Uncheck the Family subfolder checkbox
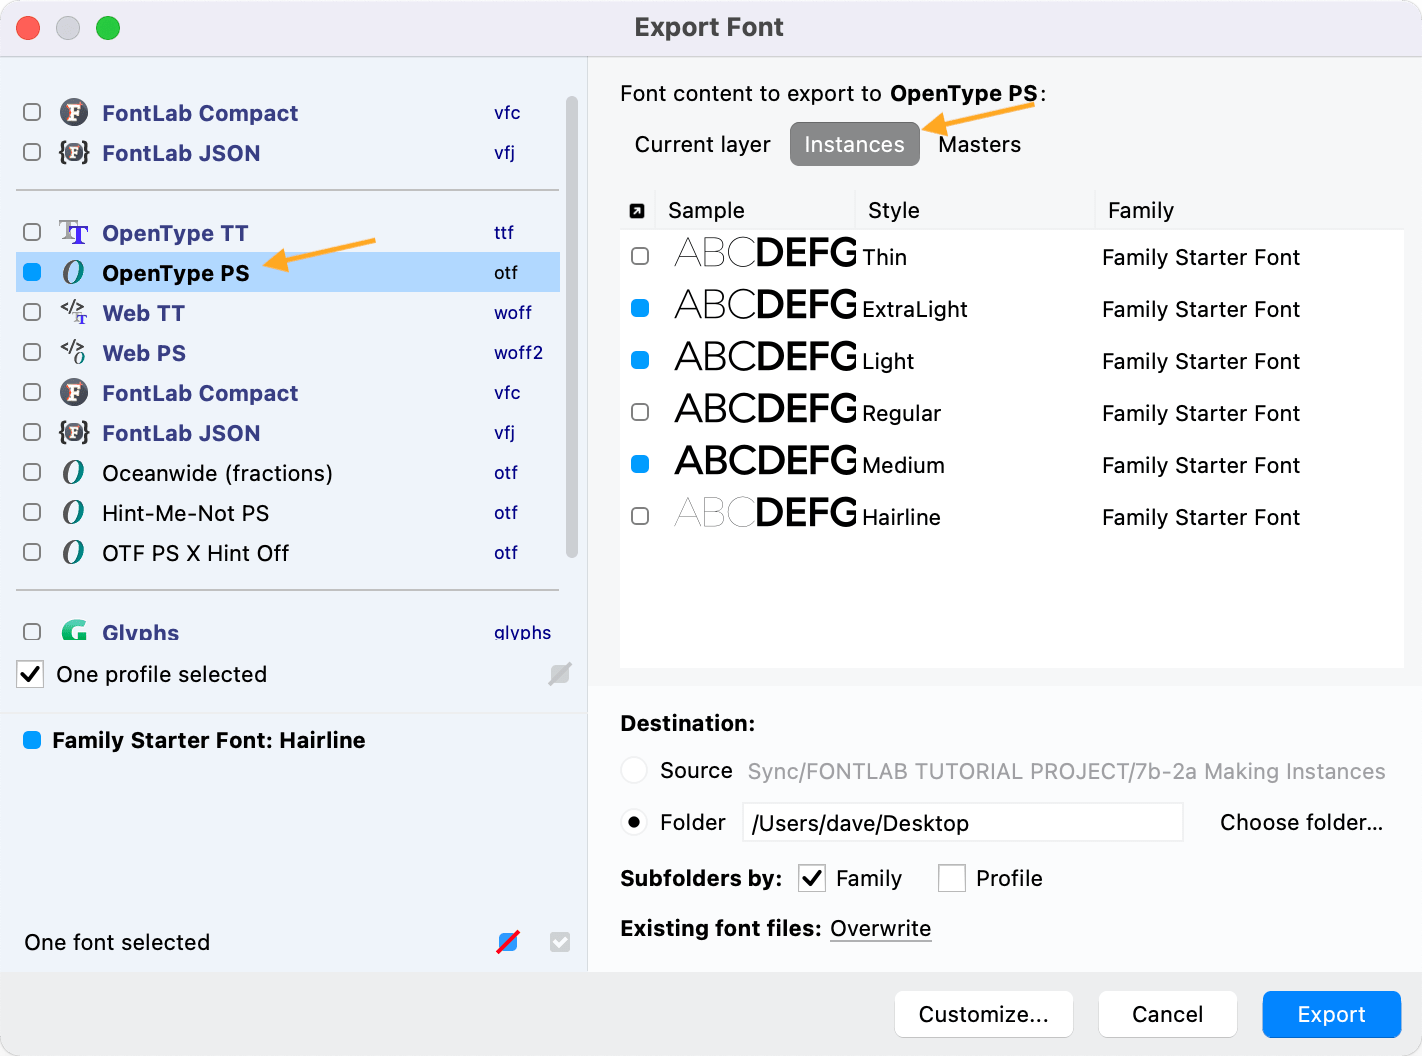Screen dimensions: 1422x1056 (812, 878)
